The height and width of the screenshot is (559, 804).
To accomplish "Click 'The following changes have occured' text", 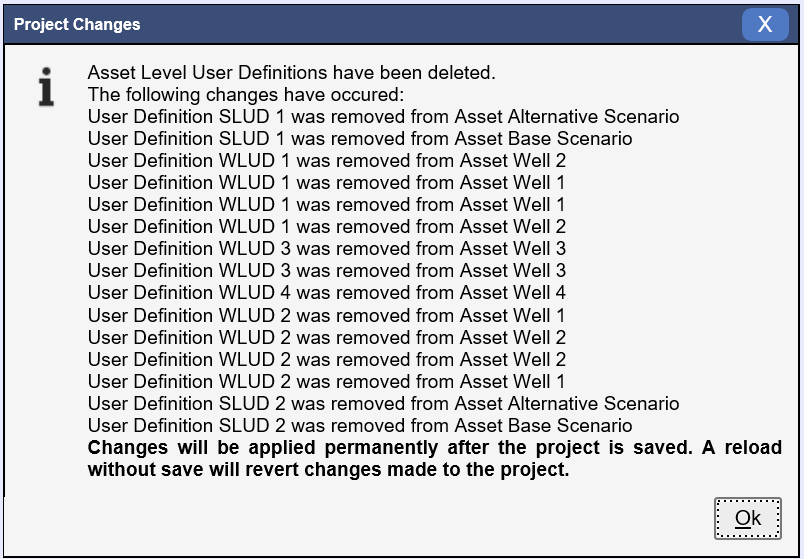I will tap(246, 94).
